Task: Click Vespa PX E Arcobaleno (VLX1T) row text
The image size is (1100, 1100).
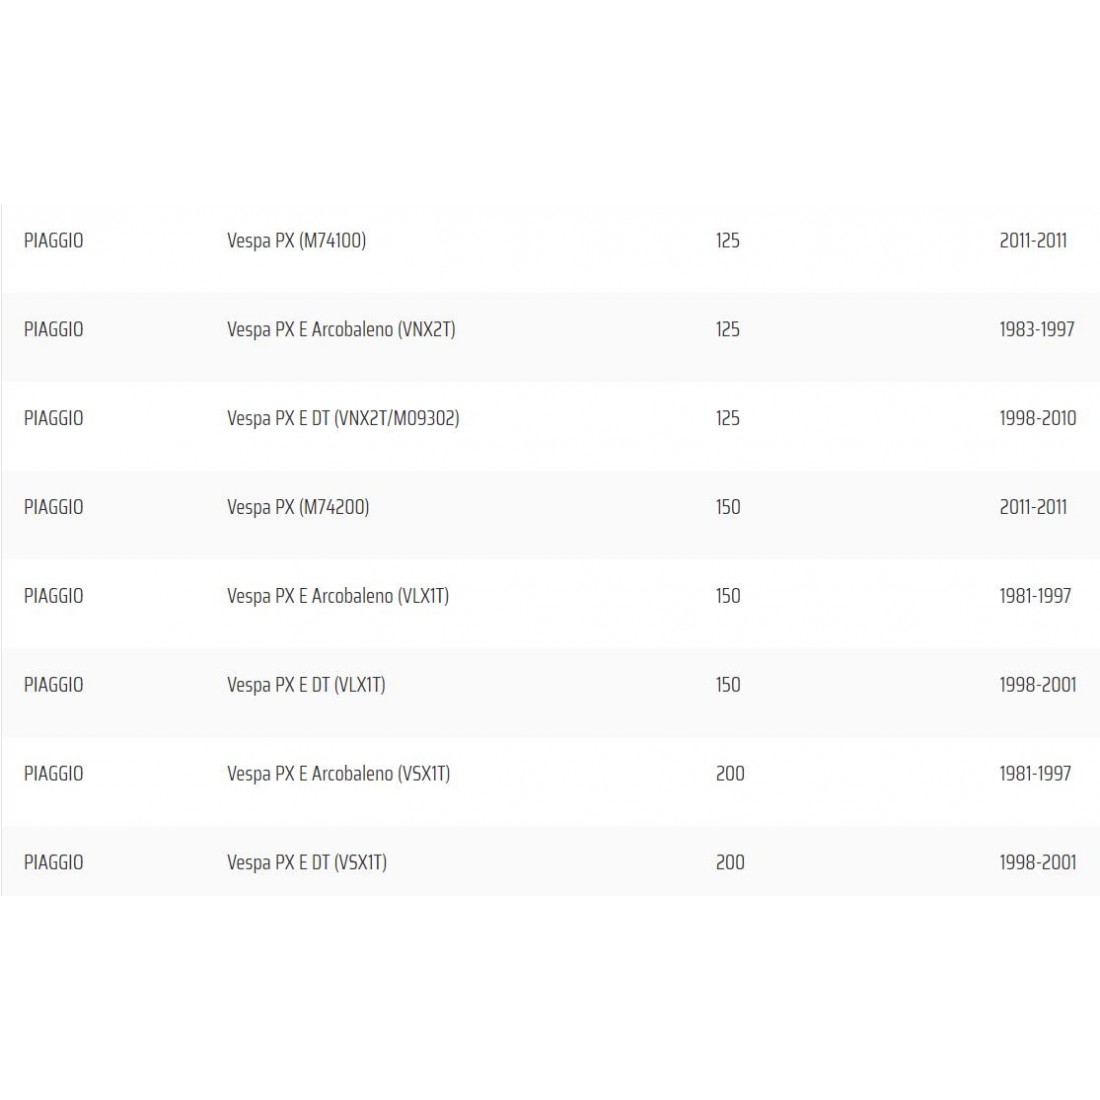Action: point(338,596)
